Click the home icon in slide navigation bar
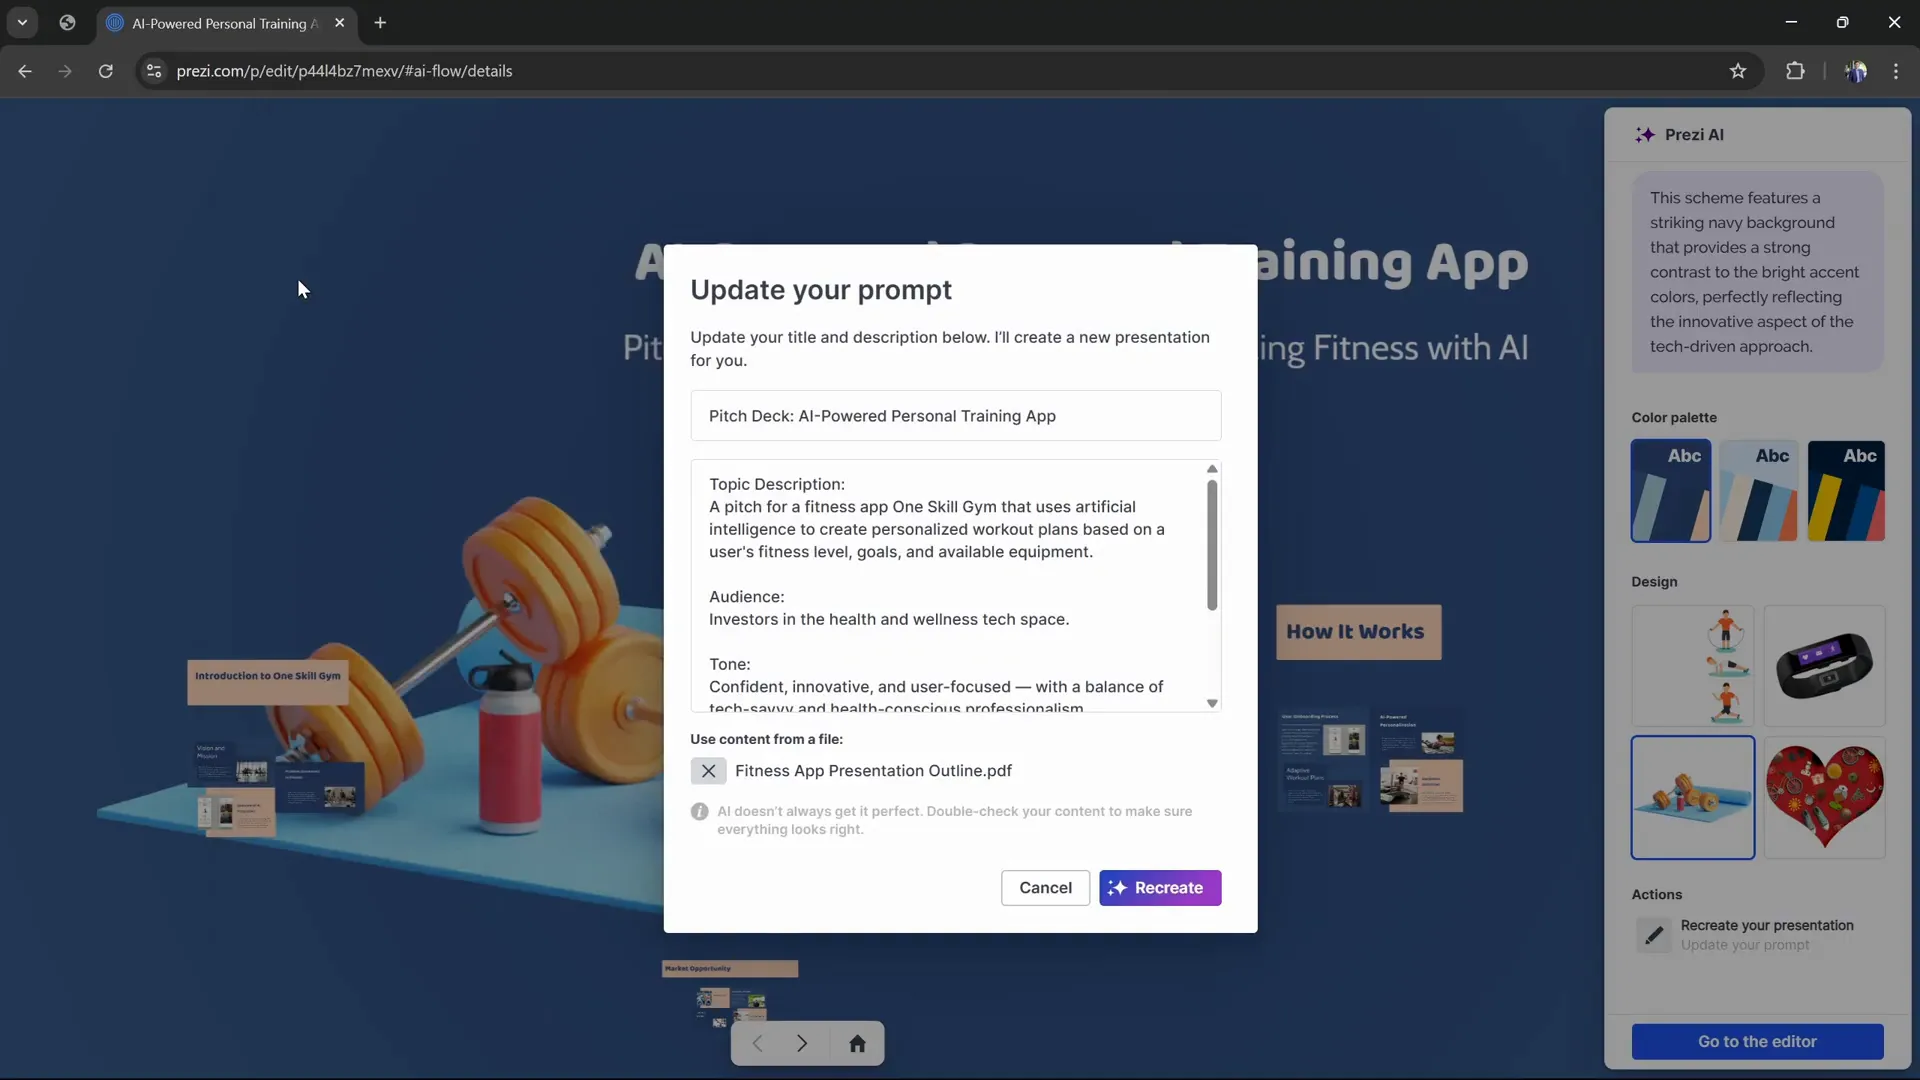1920x1080 pixels. coord(858,1043)
